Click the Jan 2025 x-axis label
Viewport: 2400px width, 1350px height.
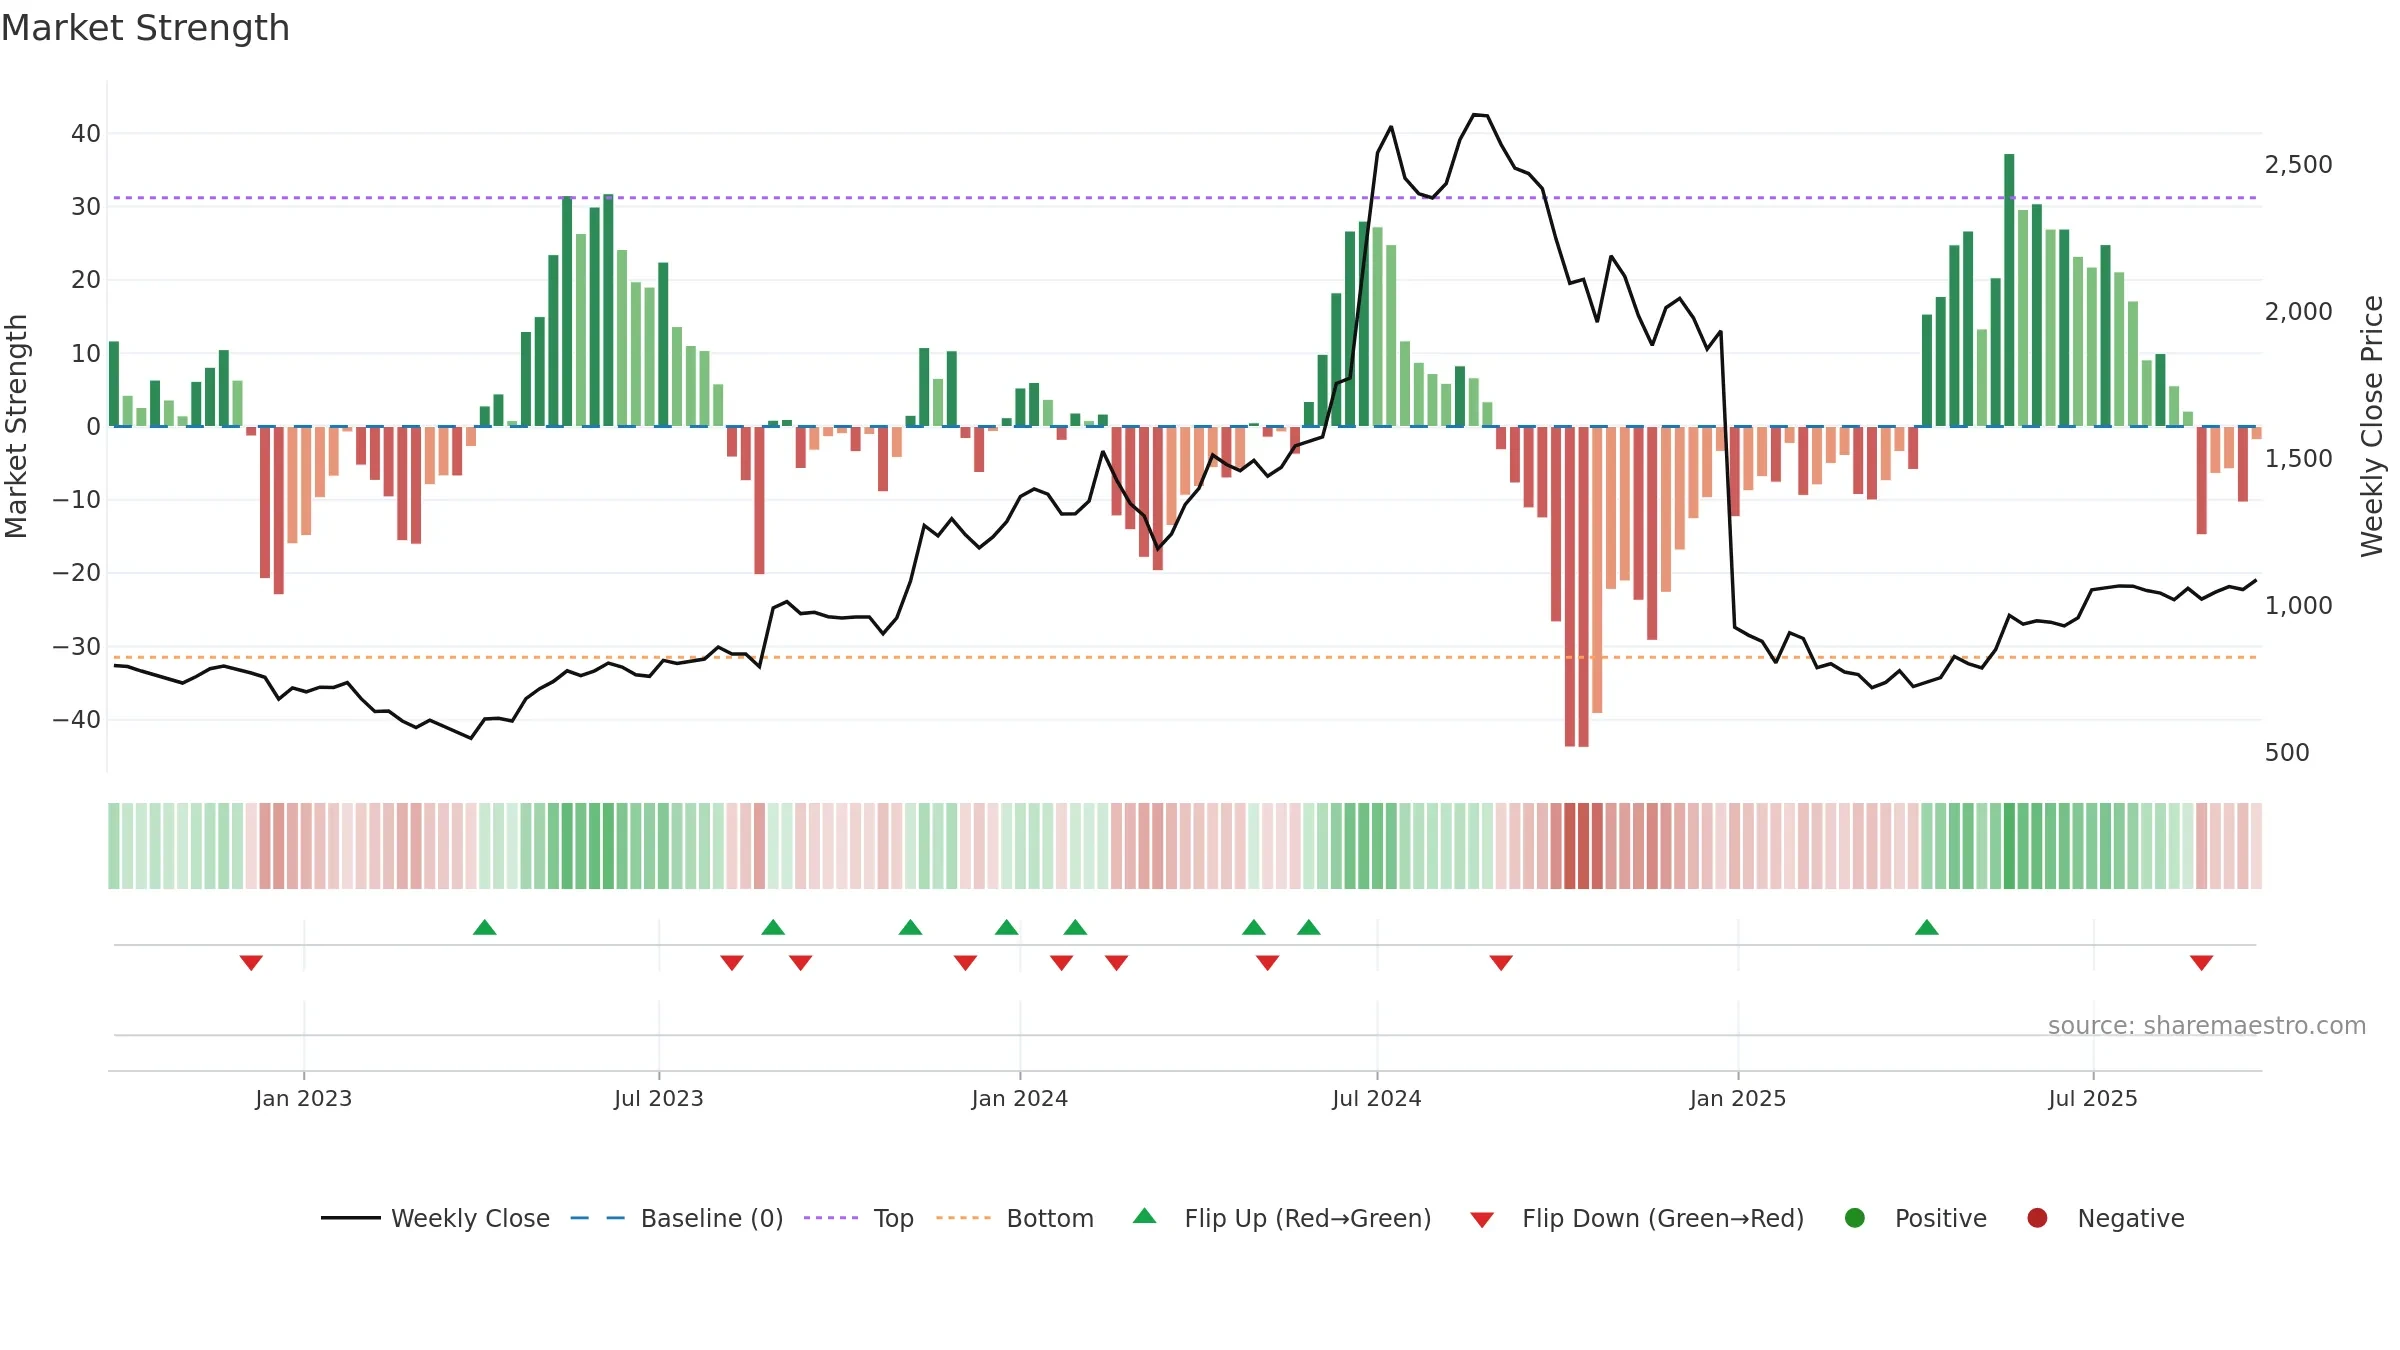(1738, 1098)
